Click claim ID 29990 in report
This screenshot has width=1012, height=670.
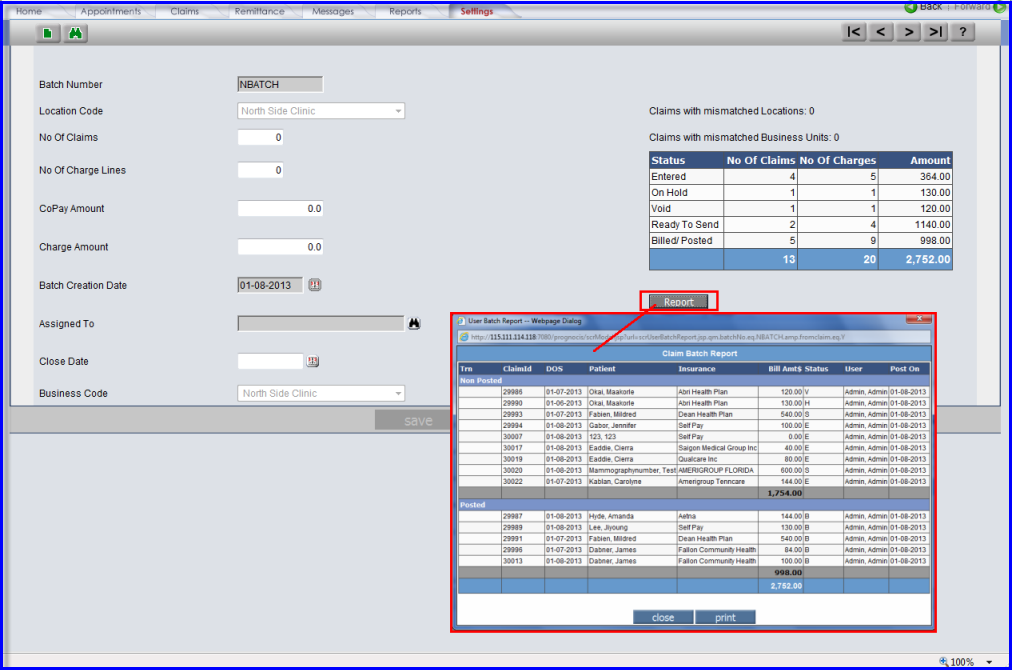[512, 403]
